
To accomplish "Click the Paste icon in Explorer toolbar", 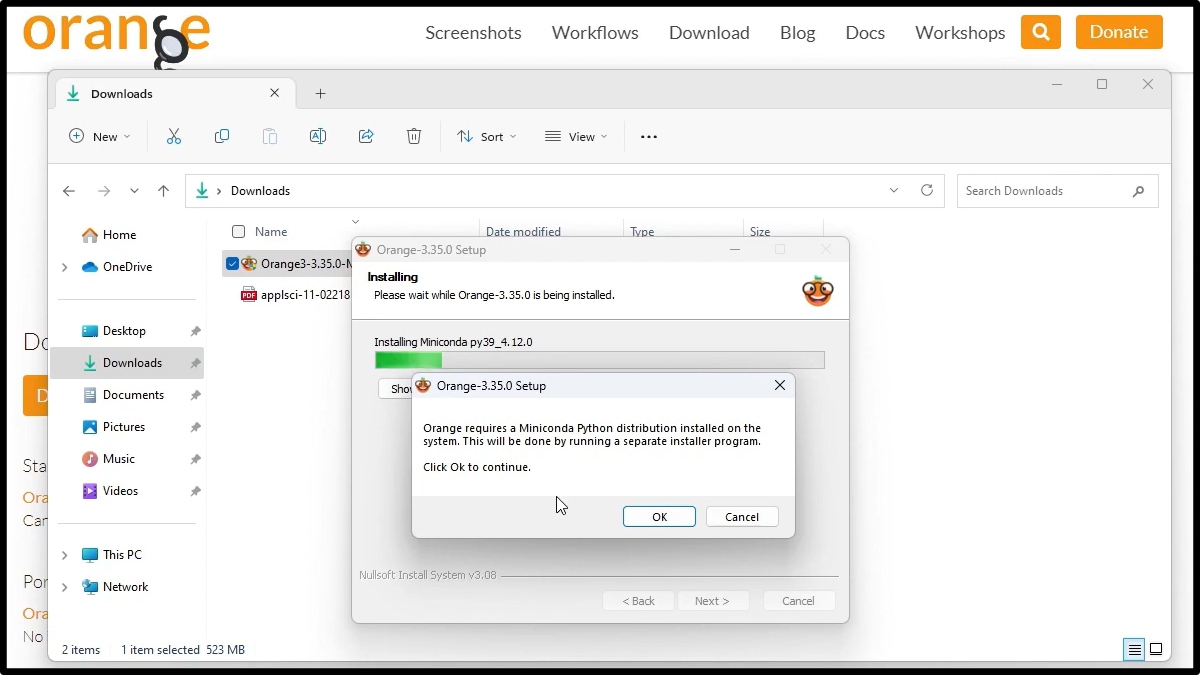I will (x=270, y=137).
